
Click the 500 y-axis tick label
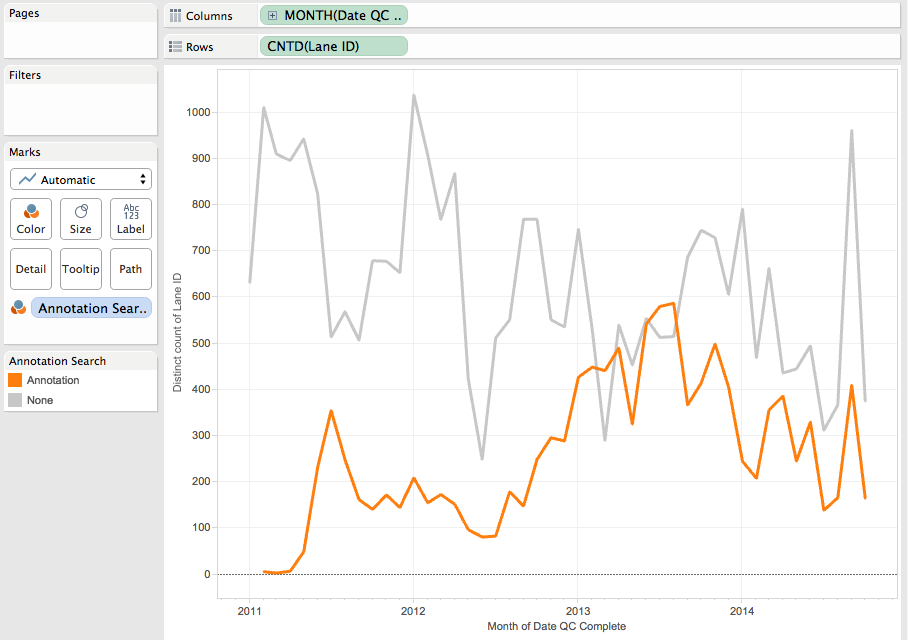click(201, 343)
